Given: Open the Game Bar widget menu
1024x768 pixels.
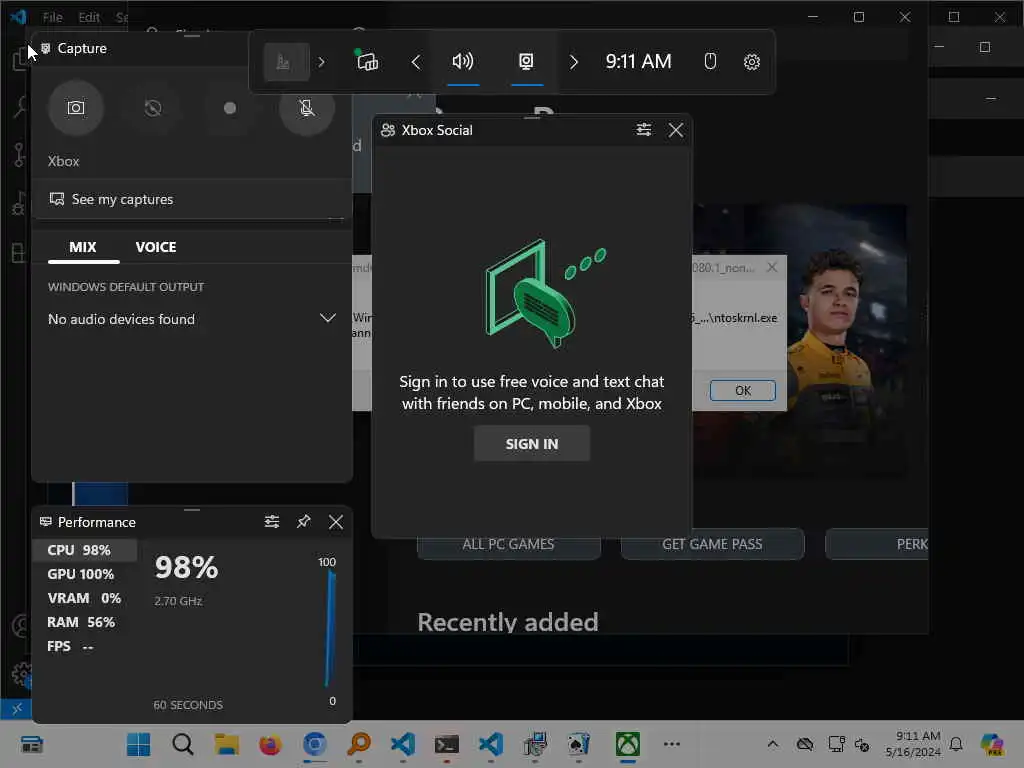Looking at the screenshot, I should coord(286,62).
